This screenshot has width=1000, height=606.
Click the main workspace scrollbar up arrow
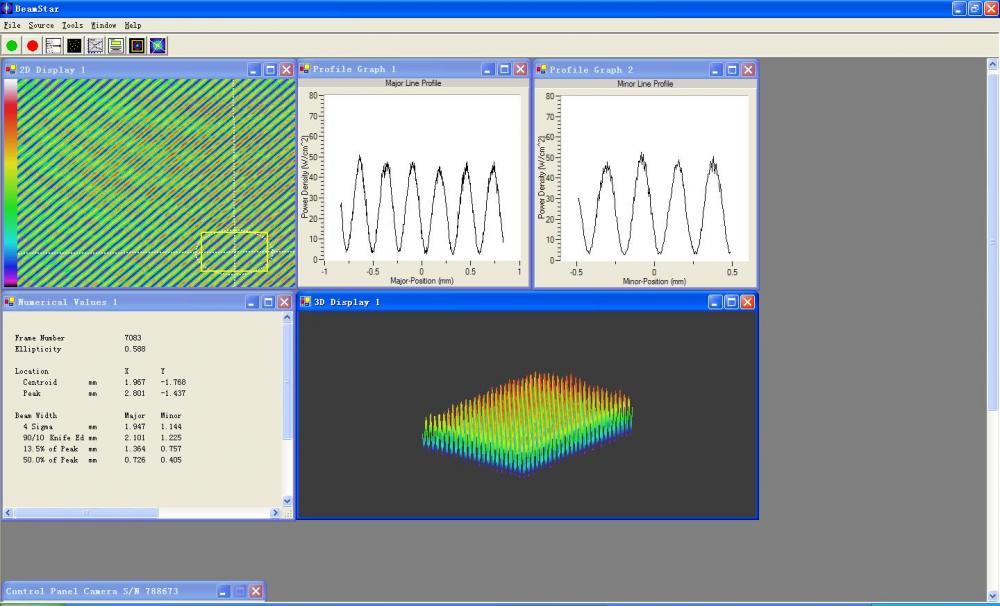(992, 64)
